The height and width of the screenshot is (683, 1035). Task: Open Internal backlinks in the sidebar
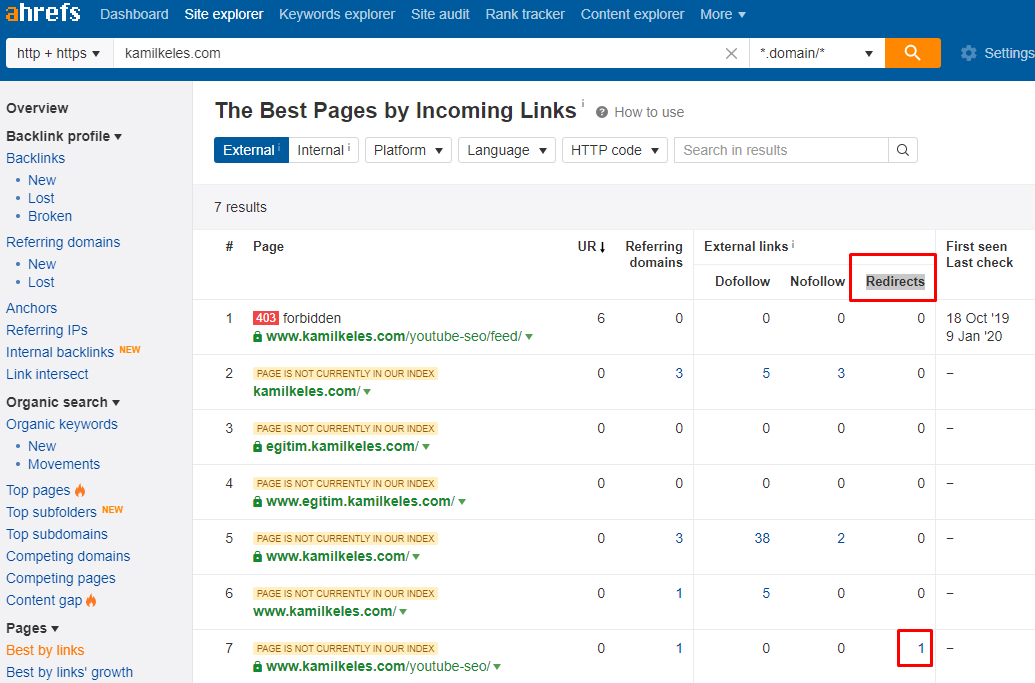click(x=59, y=352)
